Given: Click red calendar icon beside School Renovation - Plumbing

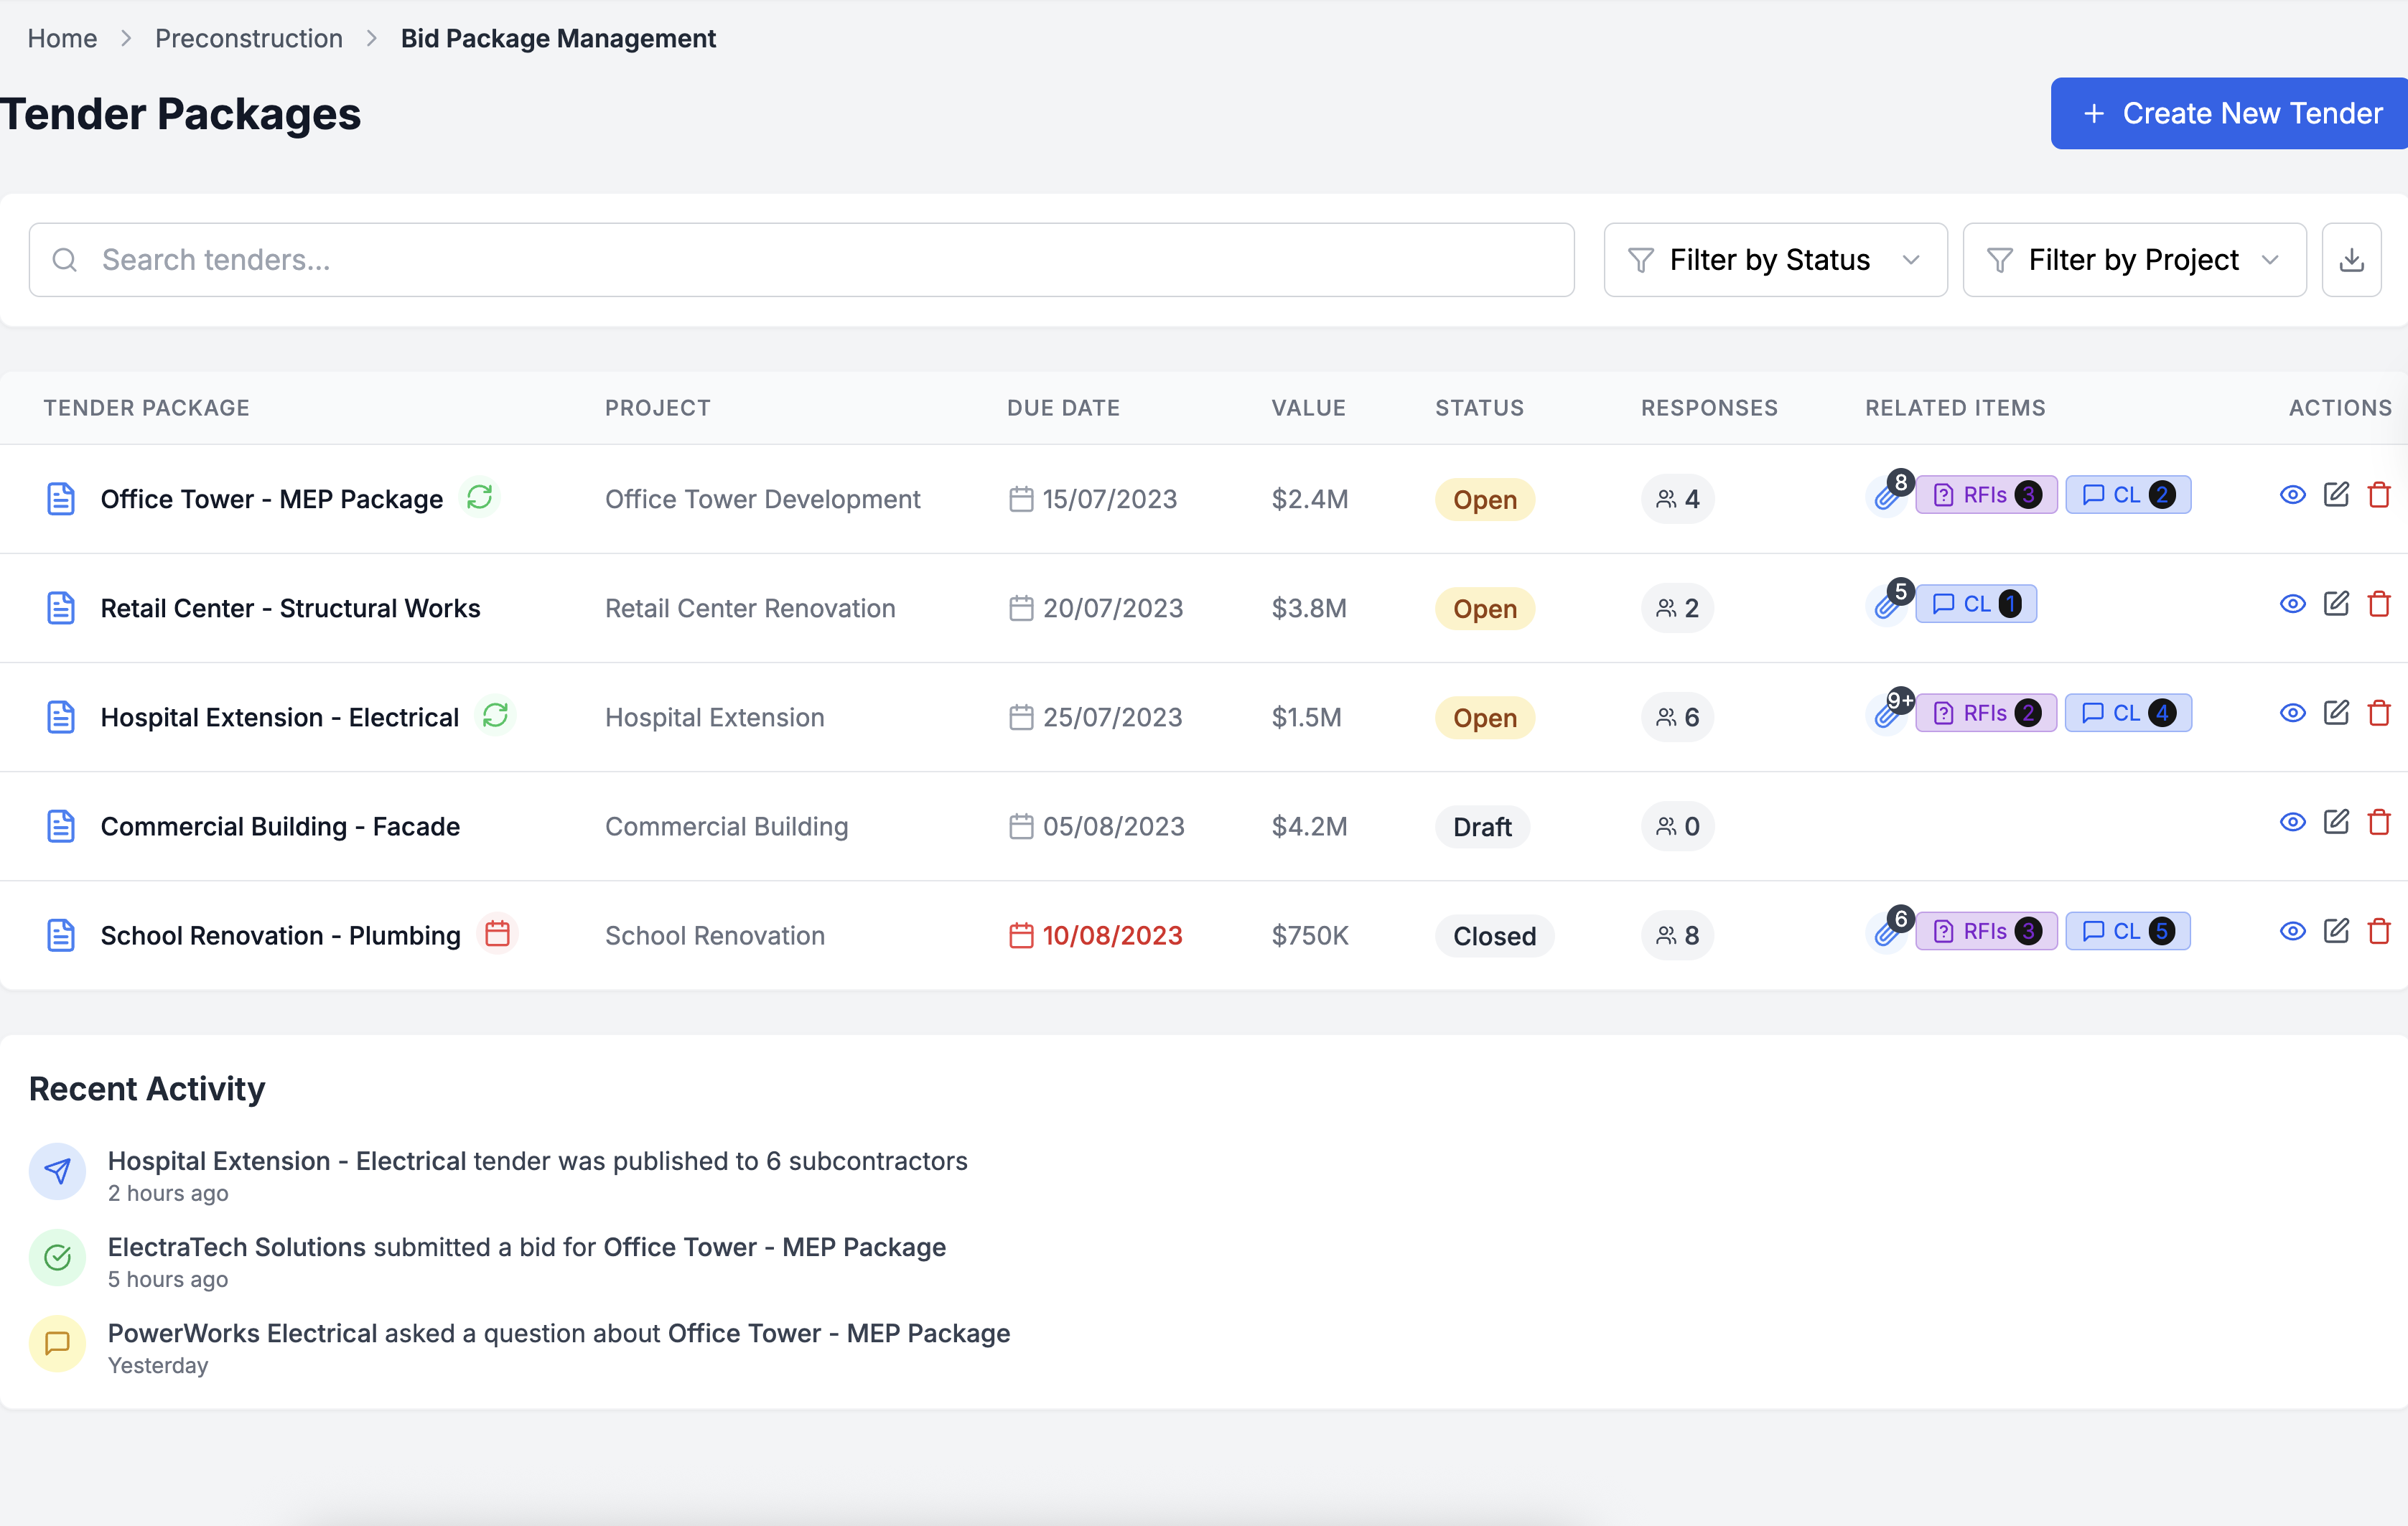Looking at the screenshot, I should tap(497, 933).
